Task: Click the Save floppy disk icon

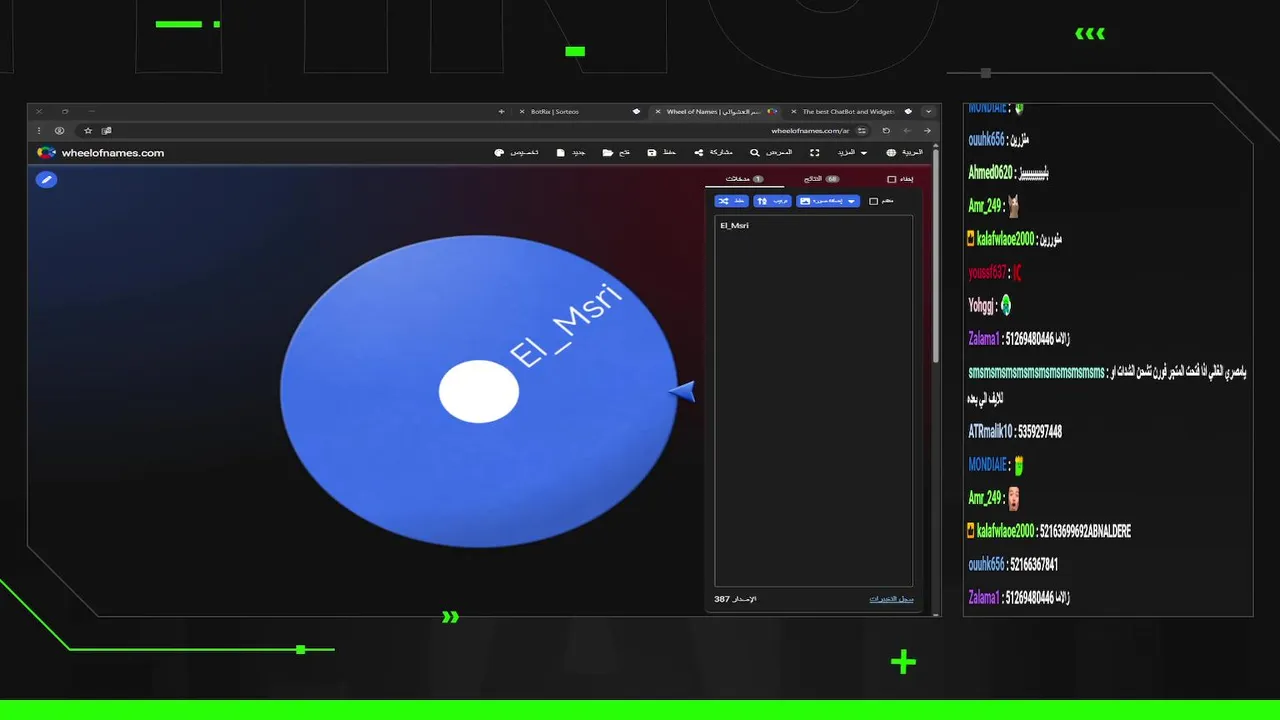Action: coord(652,153)
